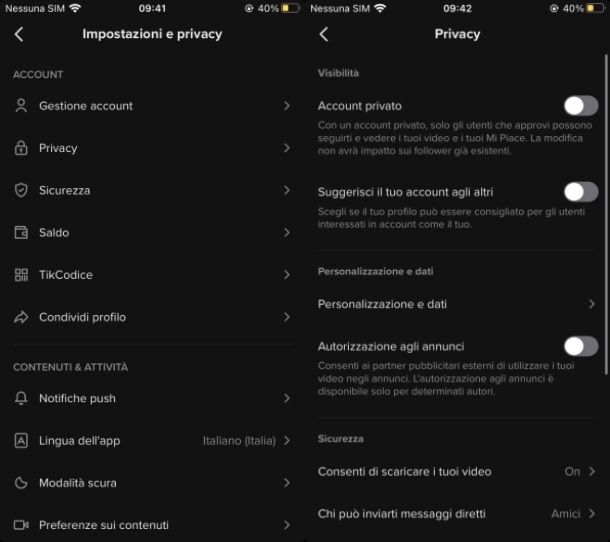Tap the Condividi profilo share arrow icon

pyautogui.click(x=21, y=317)
